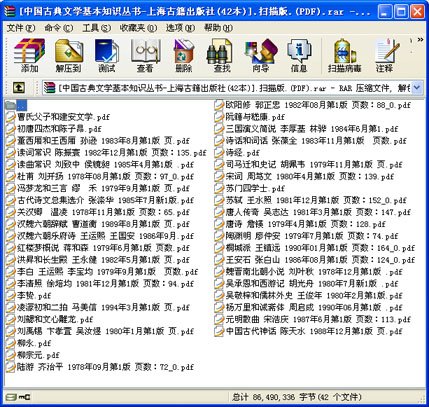Select file 柳宗元.pdf
The height and width of the screenshot is (407, 429).
click(x=33, y=355)
